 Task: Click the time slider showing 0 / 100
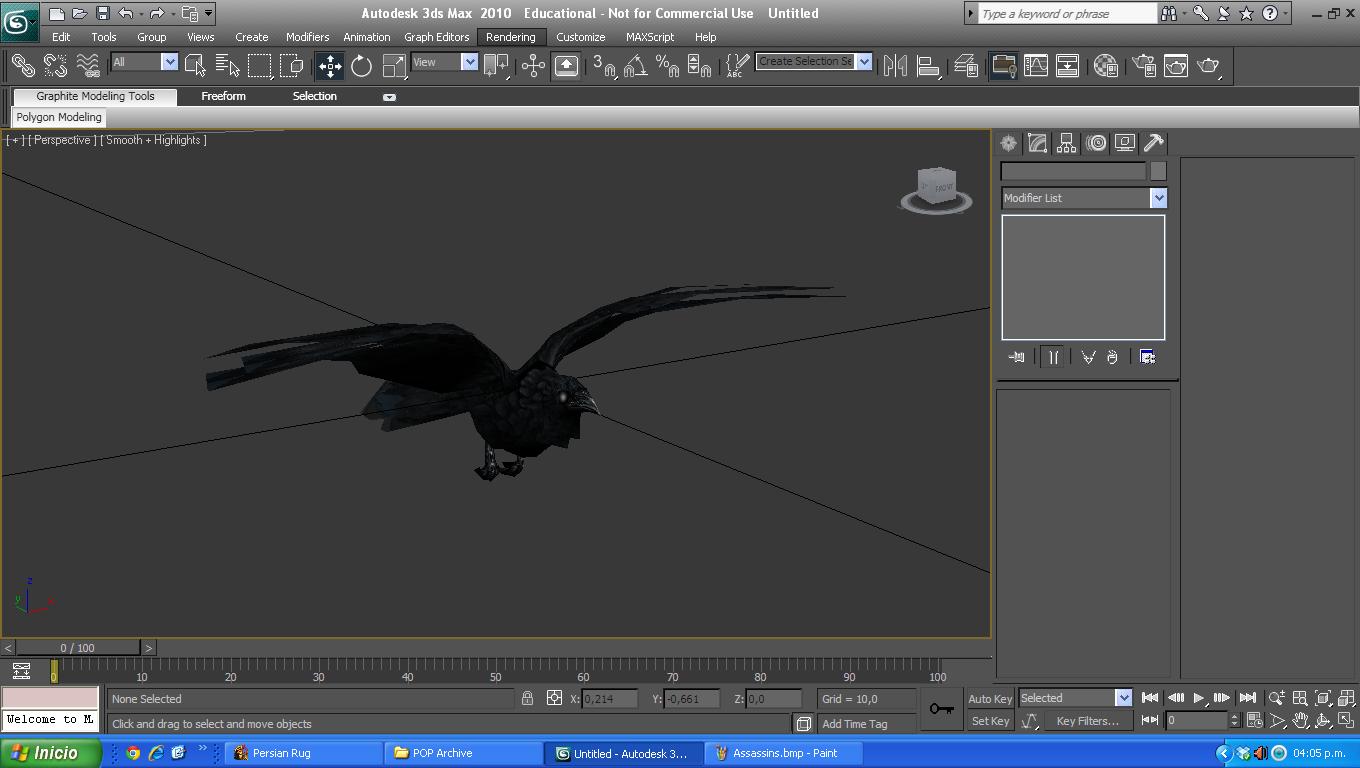(x=77, y=648)
